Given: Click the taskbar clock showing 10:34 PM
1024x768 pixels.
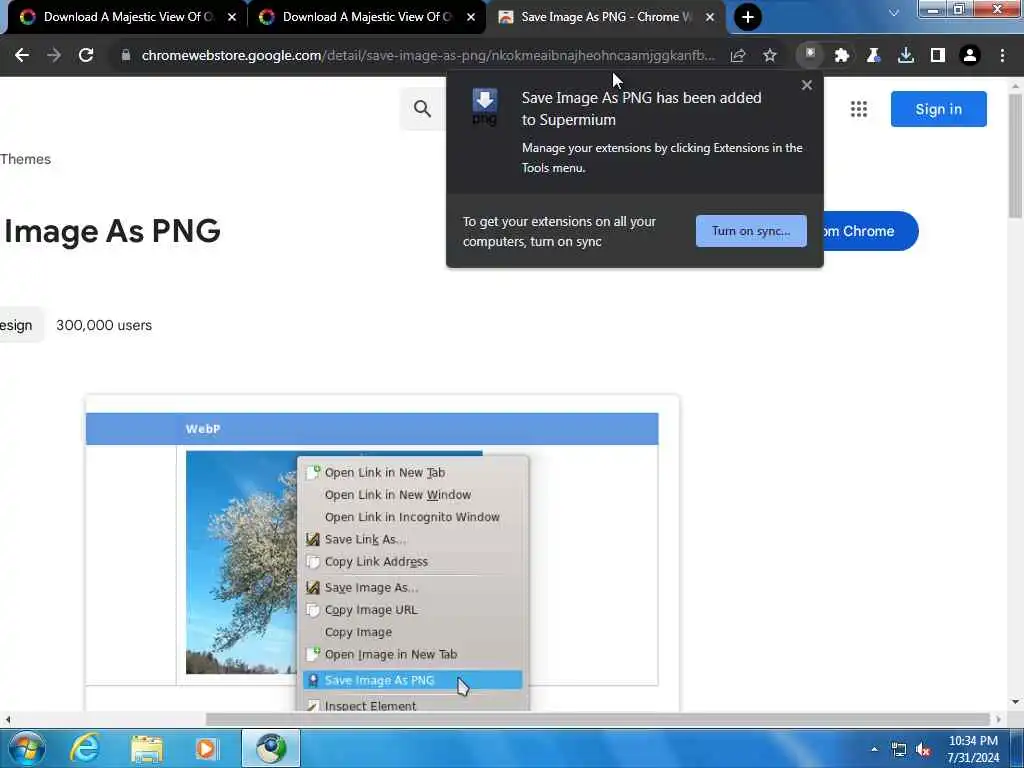Looking at the screenshot, I should (973, 749).
